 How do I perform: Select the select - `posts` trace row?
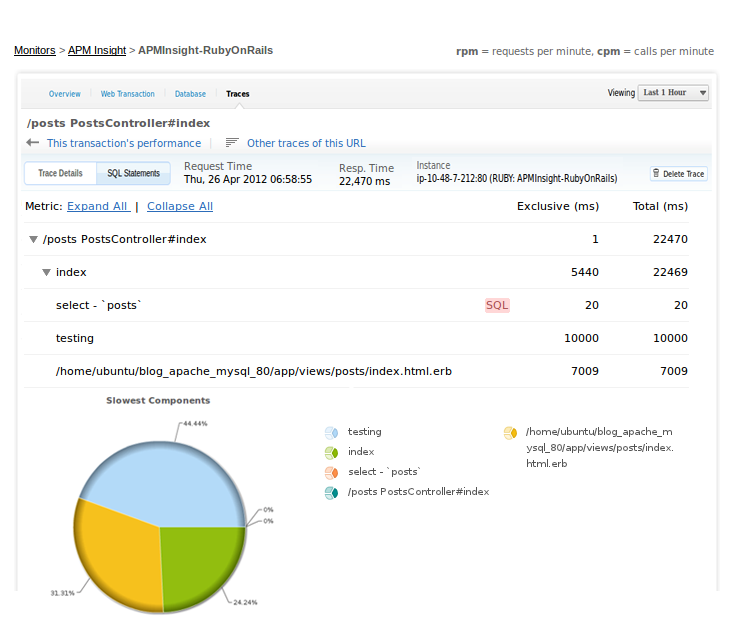pos(356,305)
